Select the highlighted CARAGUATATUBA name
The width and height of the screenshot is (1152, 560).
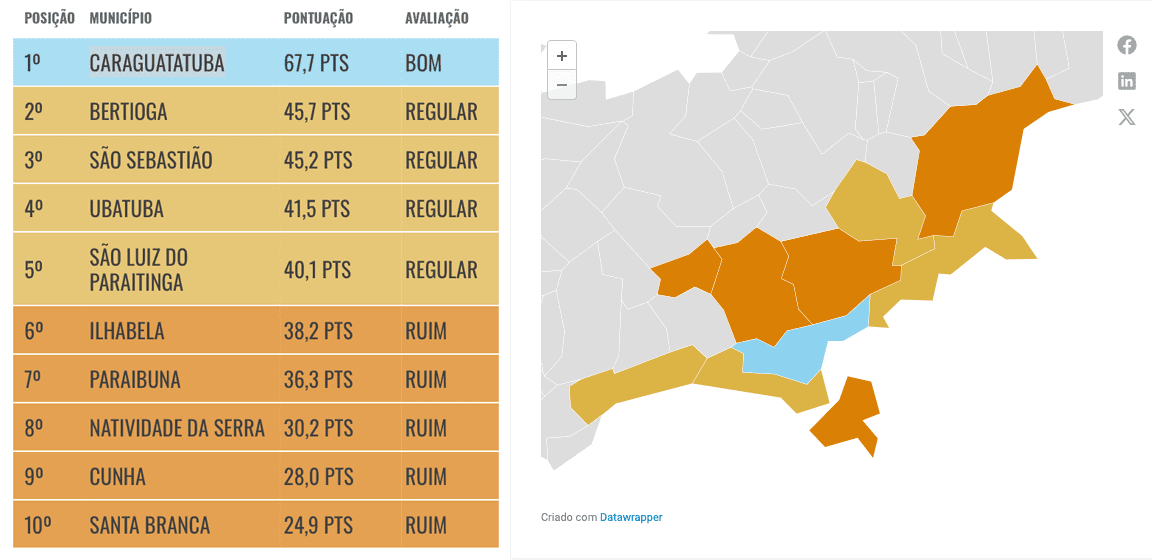(x=157, y=63)
